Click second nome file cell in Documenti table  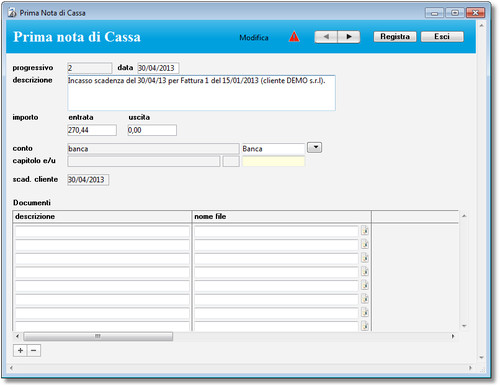click(276, 245)
